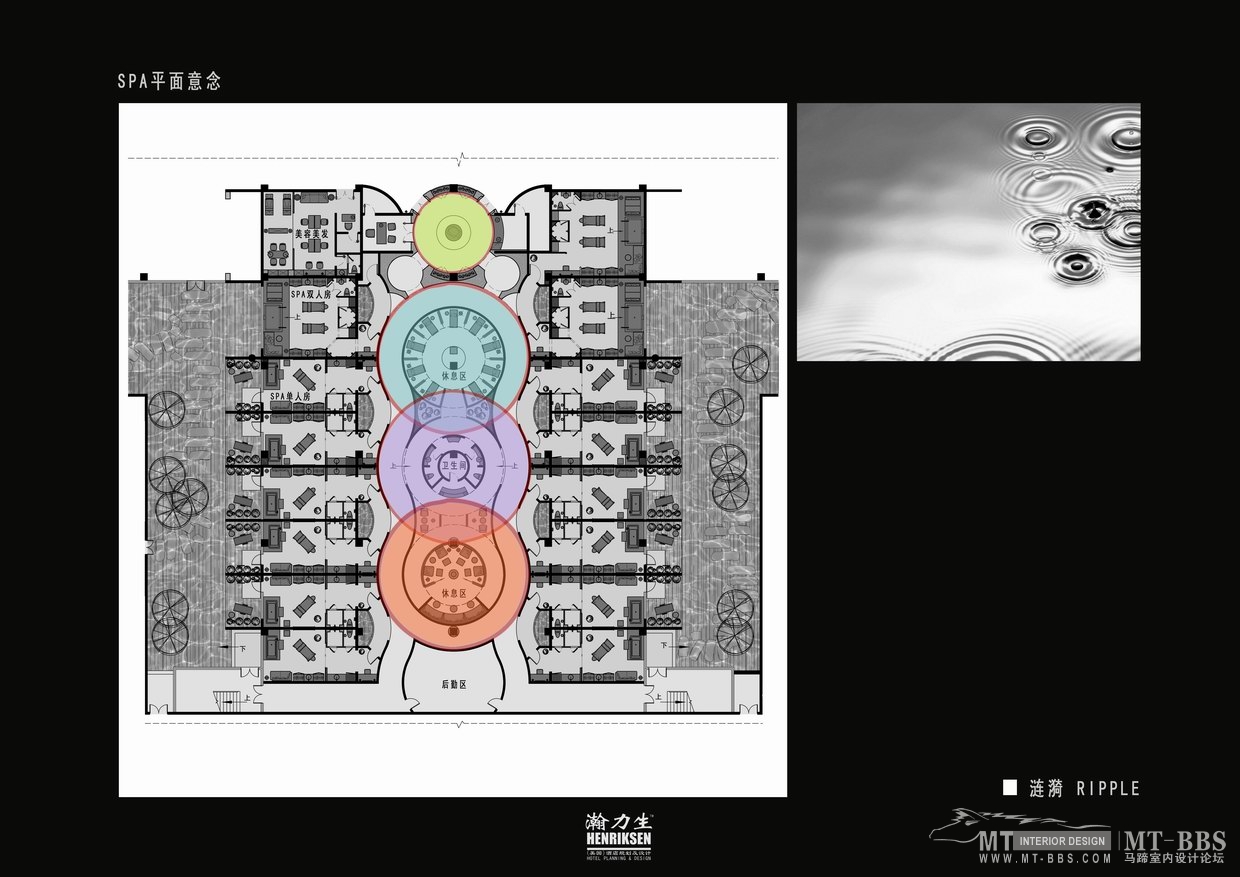Click the 美容美发 room label
1240x877 pixels.
coord(311,235)
